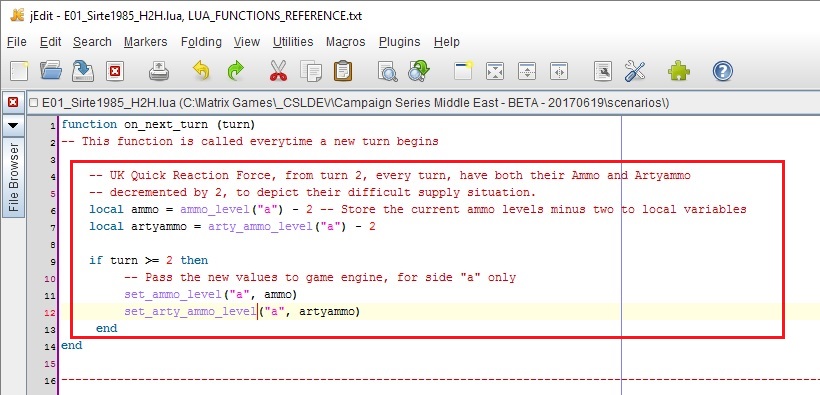This screenshot has height=395, width=820.
Task: Open the Search menu
Action: pyautogui.click(x=92, y=42)
